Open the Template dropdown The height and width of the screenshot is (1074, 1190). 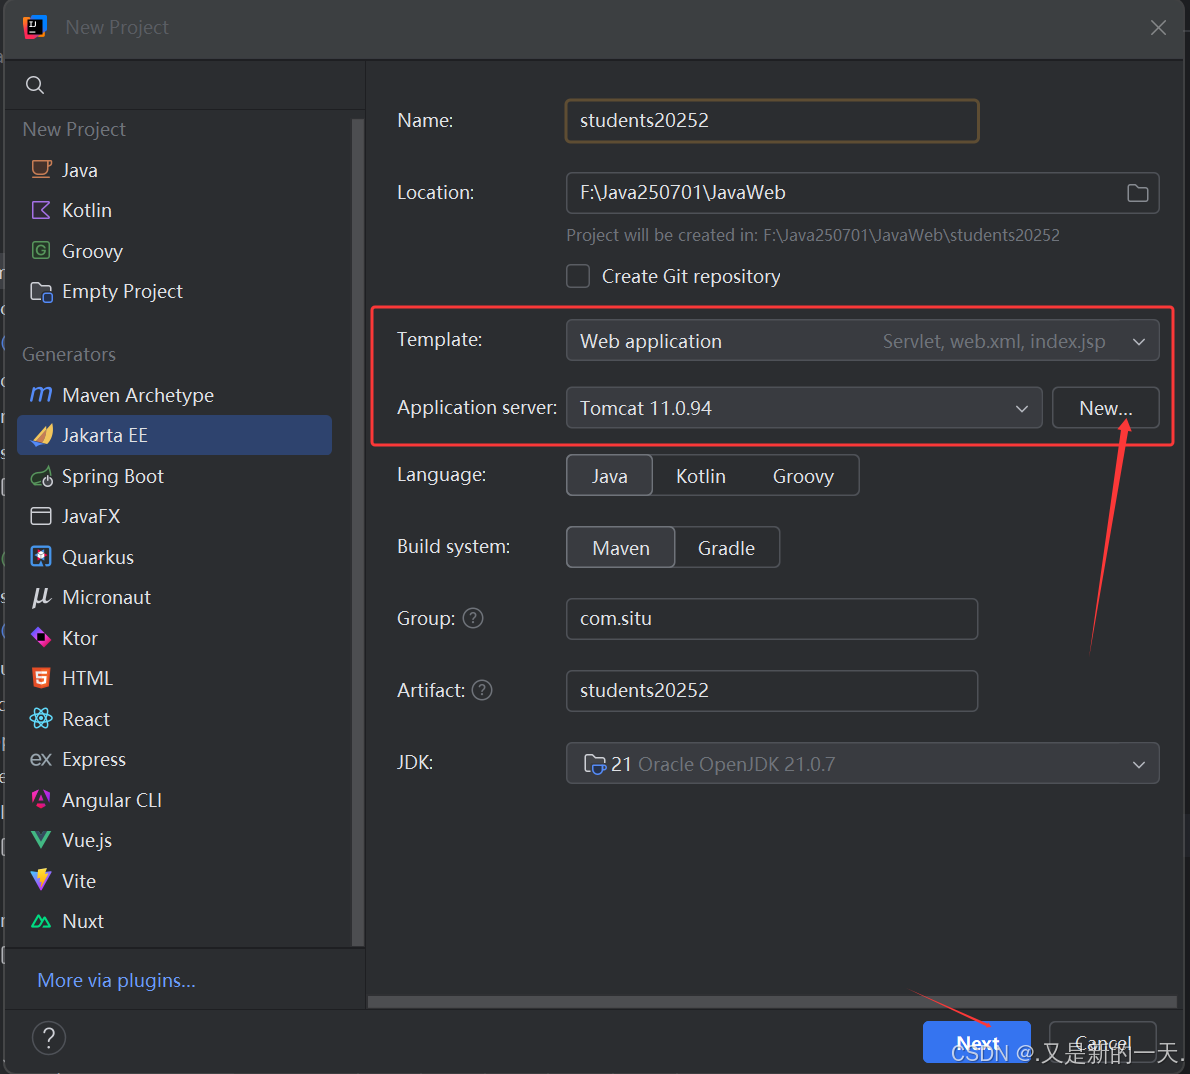[x=862, y=341]
